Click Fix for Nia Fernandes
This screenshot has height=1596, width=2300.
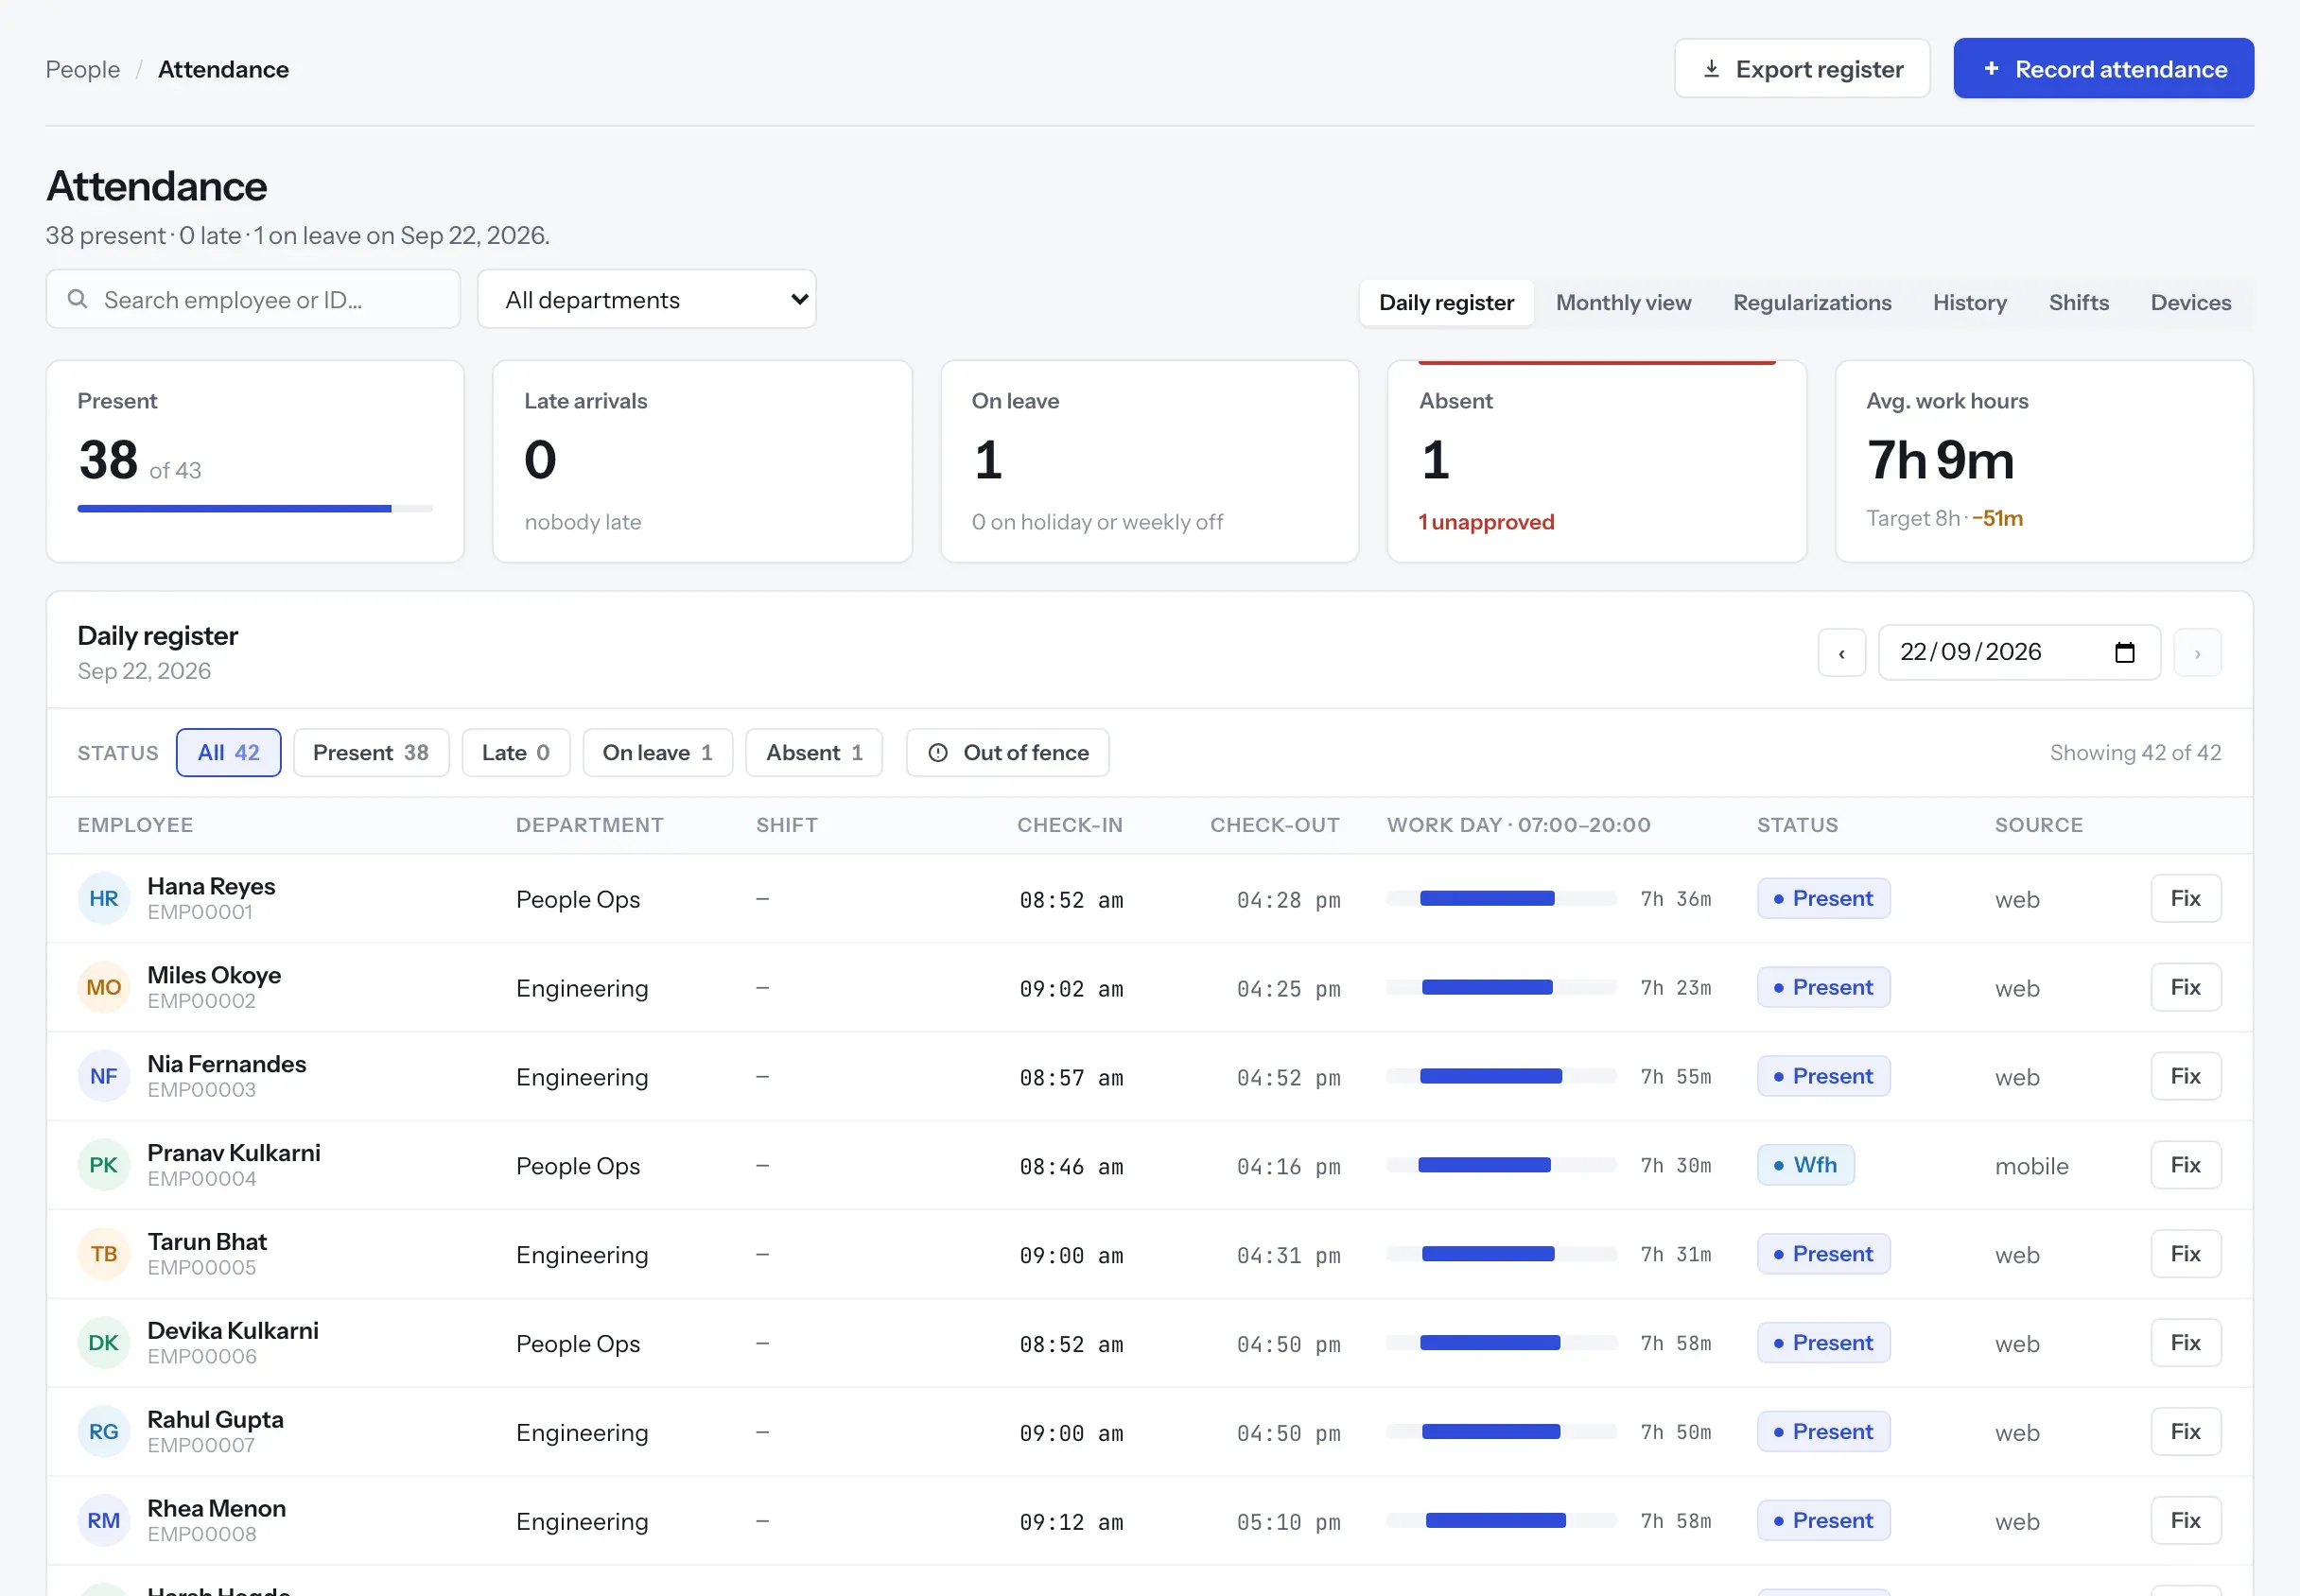pyautogui.click(x=2186, y=1076)
